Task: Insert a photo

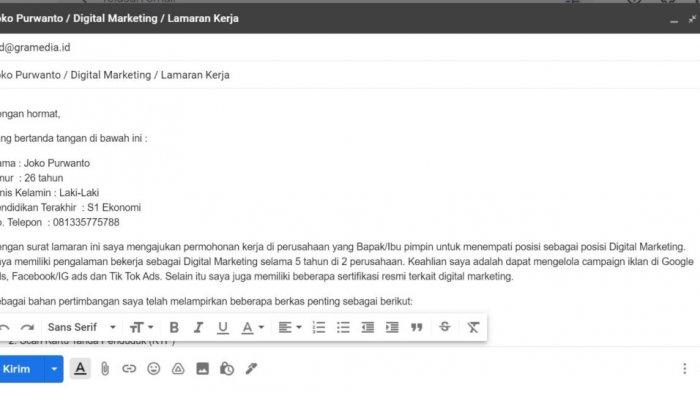Action: pyautogui.click(x=203, y=369)
